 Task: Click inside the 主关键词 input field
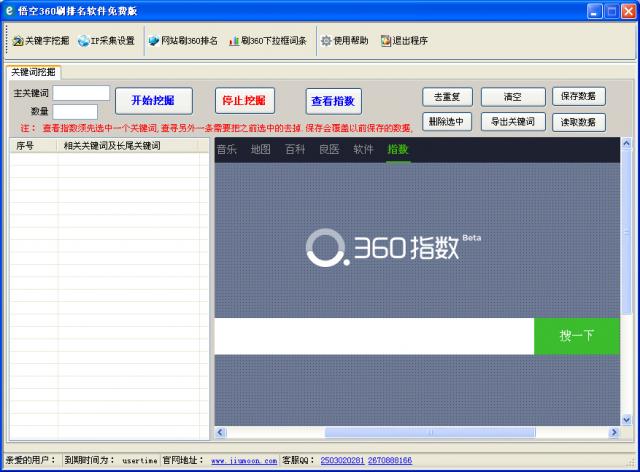click(81, 93)
